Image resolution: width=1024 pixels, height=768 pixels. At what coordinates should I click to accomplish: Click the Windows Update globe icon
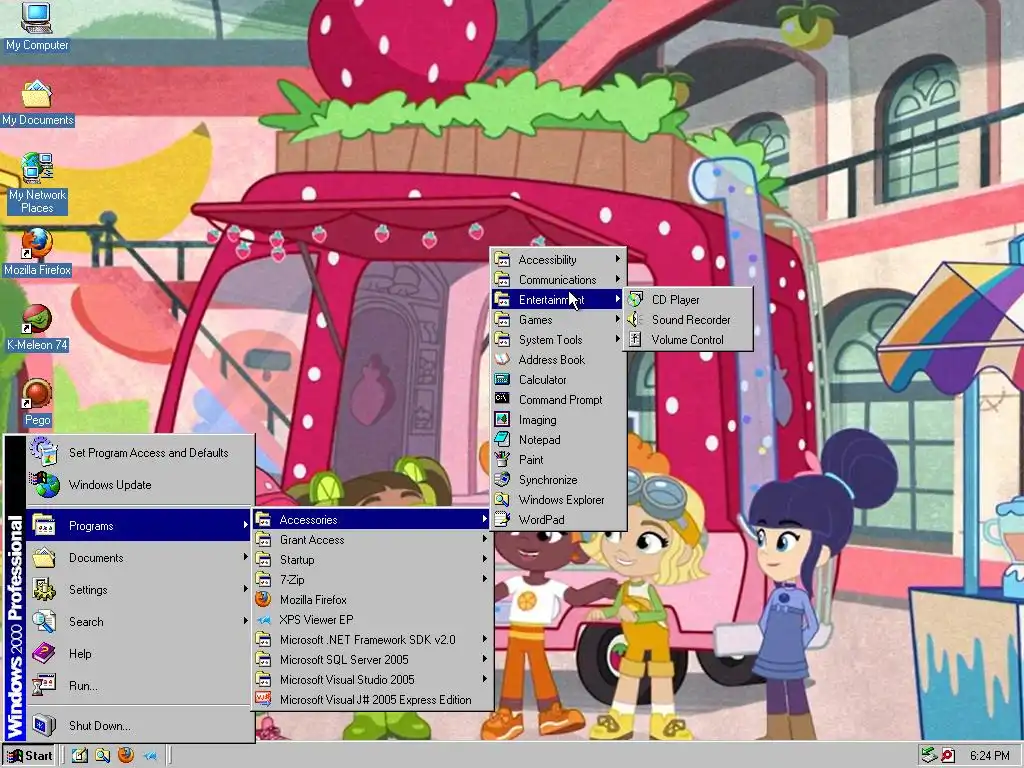click(x=44, y=485)
